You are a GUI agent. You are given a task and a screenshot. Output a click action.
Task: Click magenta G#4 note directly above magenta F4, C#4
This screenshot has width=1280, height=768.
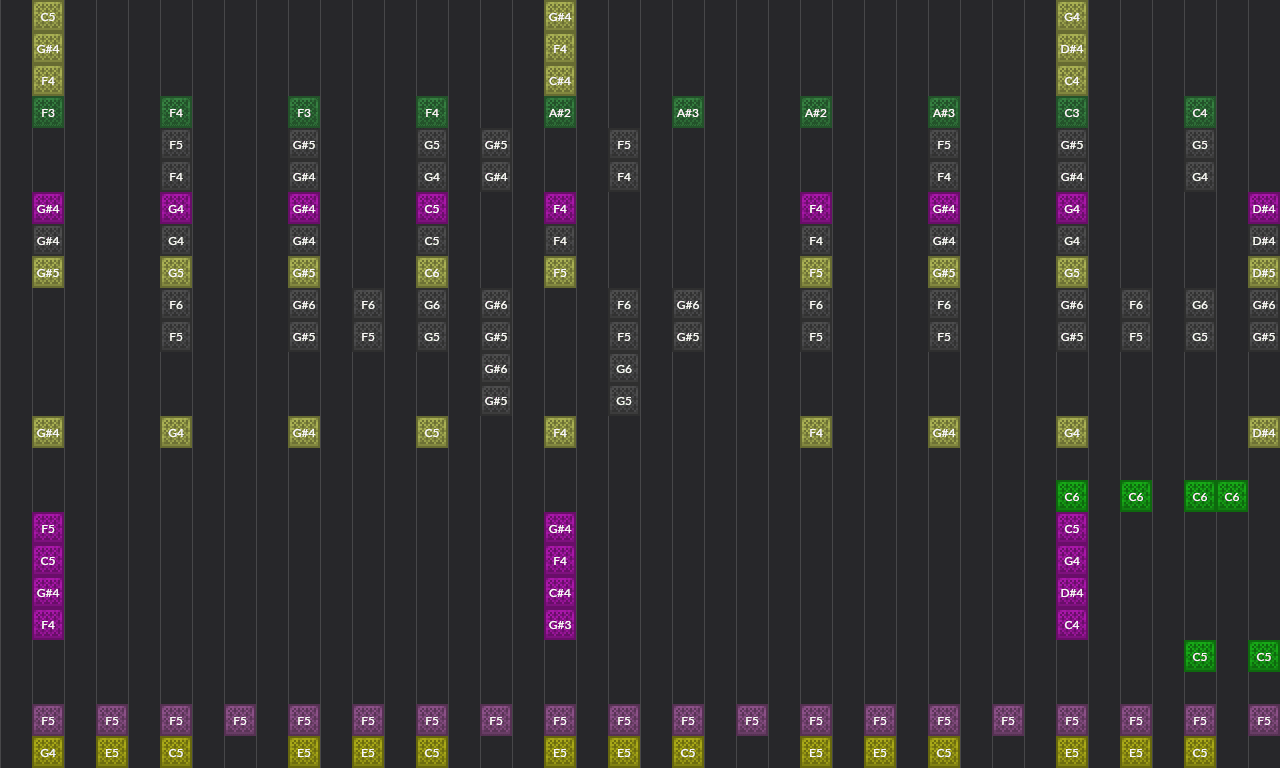tap(560, 529)
